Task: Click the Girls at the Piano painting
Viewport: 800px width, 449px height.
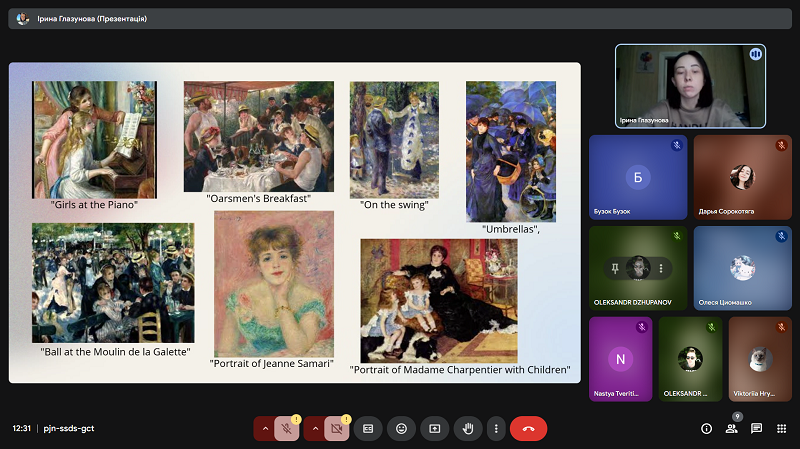Action: [x=94, y=140]
